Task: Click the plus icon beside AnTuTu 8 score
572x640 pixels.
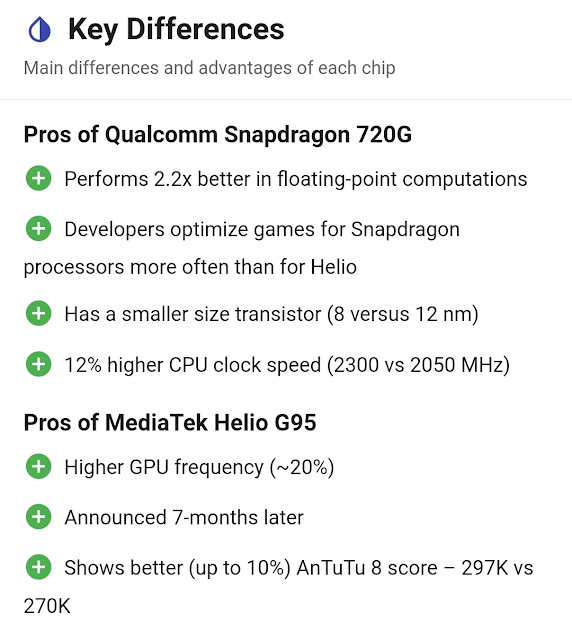Action: tap(39, 567)
